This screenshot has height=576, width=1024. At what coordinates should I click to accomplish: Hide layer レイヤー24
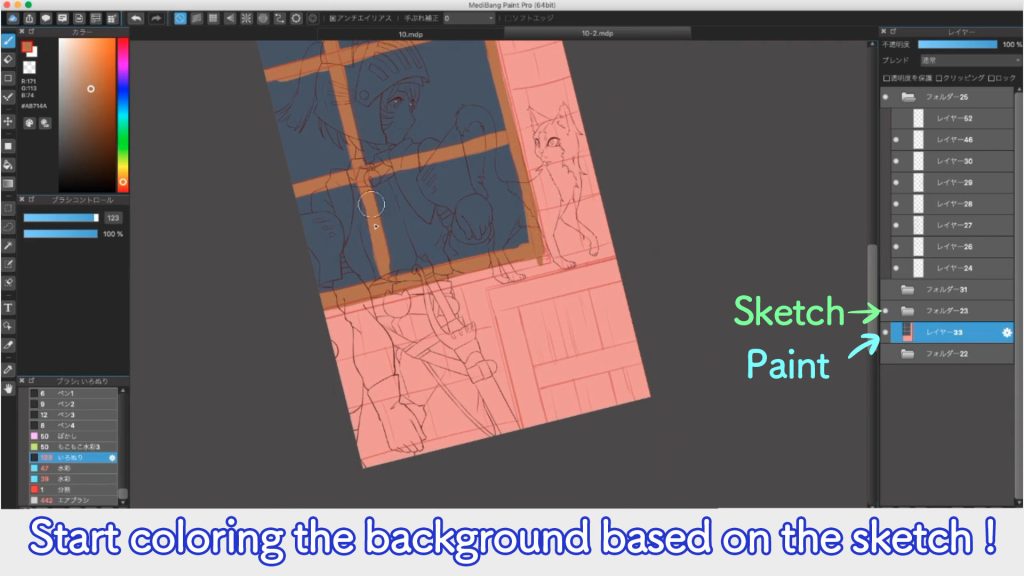[895, 268]
